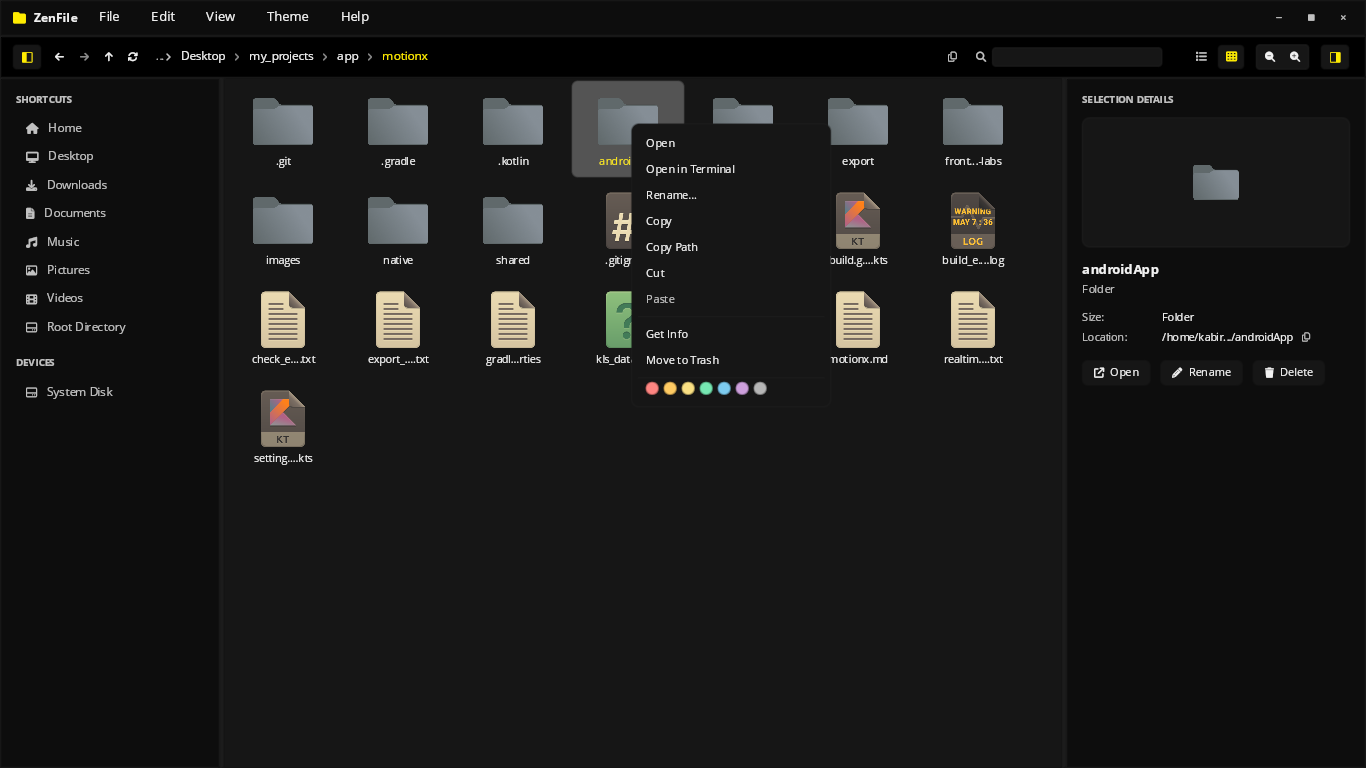Switch to grid view
The image size is (1366, 768).
point(1231,57)
